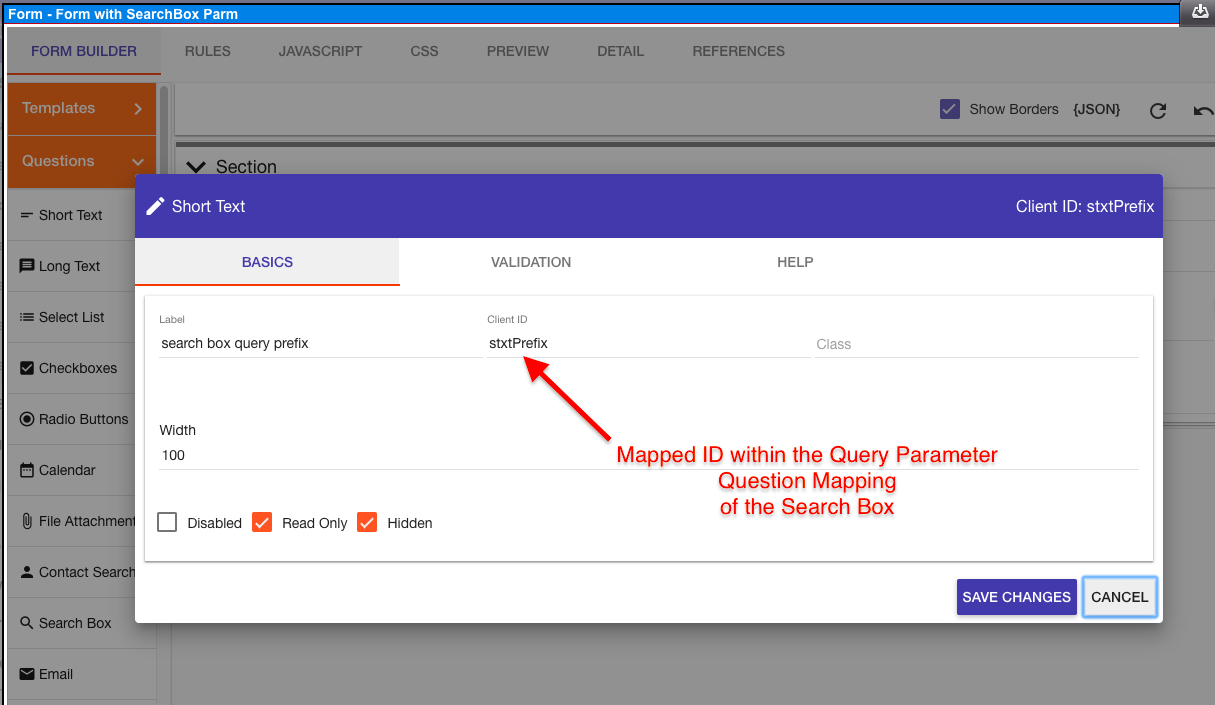This screenshot has height=705, width=1215.
Task: Select the Contact Search person icon
Action: [x=27, y=572]
